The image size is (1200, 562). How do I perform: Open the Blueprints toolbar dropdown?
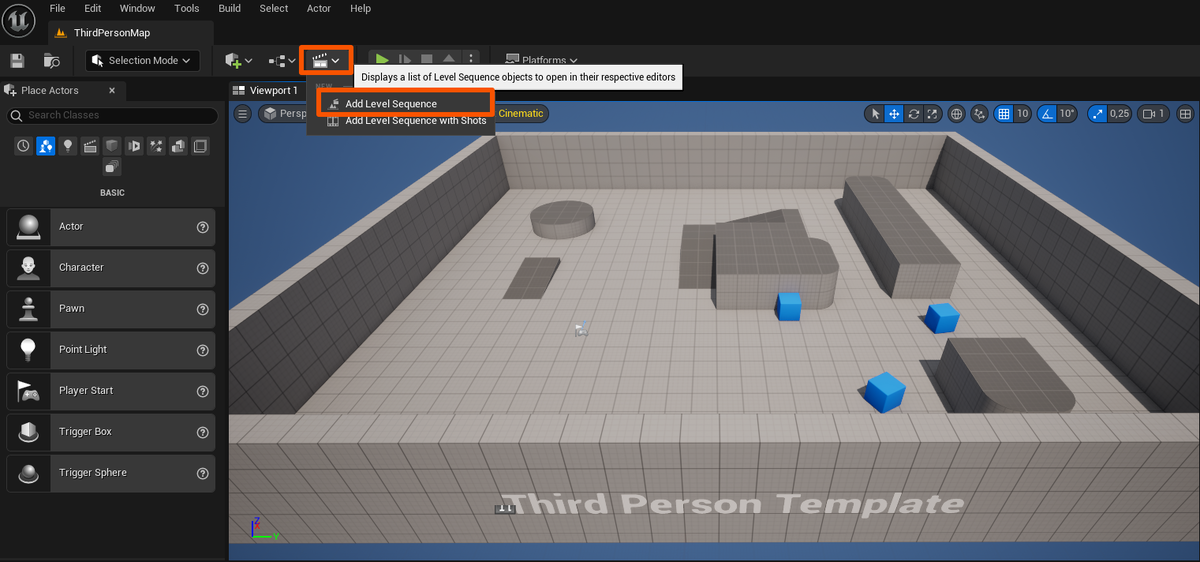282,61
